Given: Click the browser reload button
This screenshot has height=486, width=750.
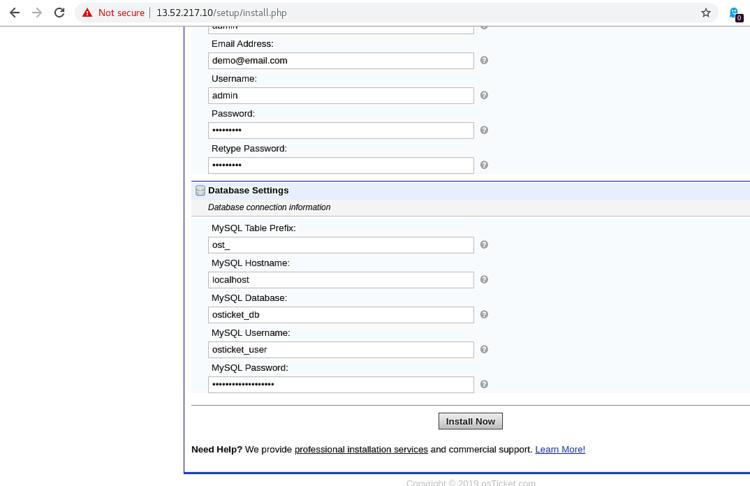Looking at the screenshot, I should click(59, 13).
